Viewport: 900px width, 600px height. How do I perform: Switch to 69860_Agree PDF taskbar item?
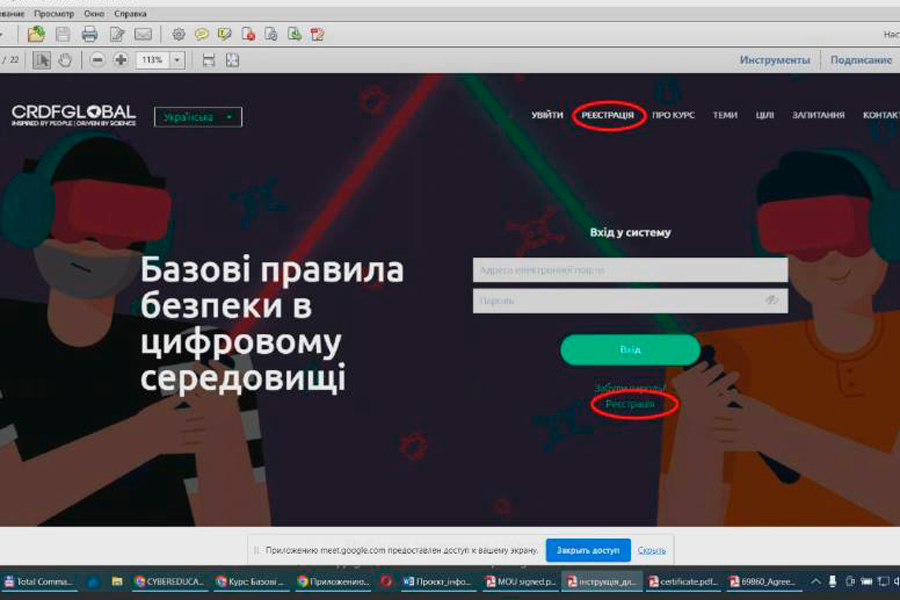(765, 582)
